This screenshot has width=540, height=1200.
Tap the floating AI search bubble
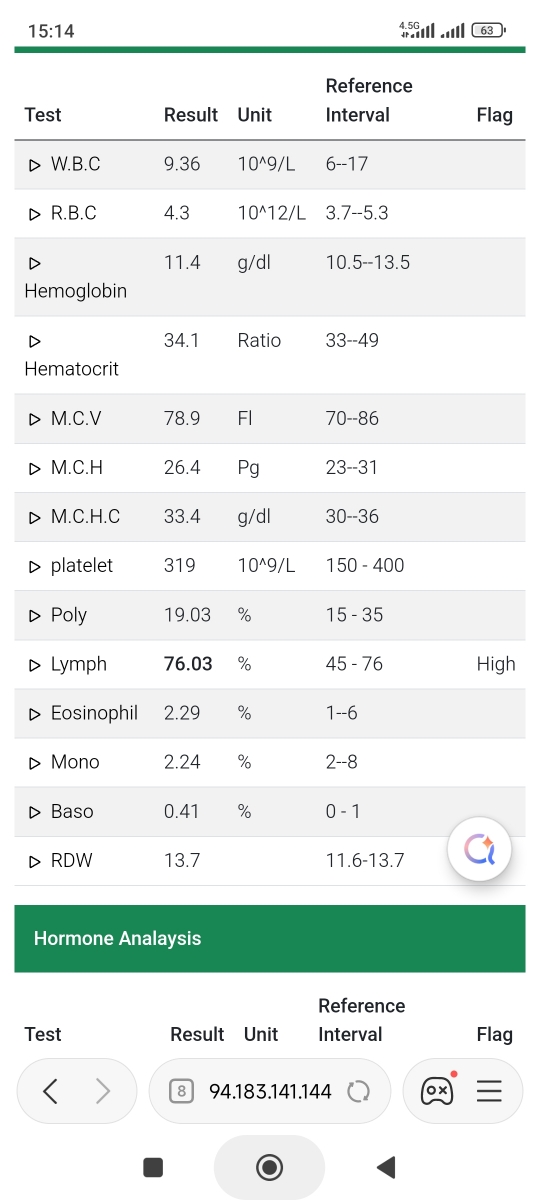pyautogui.click(x=480, y=850)
